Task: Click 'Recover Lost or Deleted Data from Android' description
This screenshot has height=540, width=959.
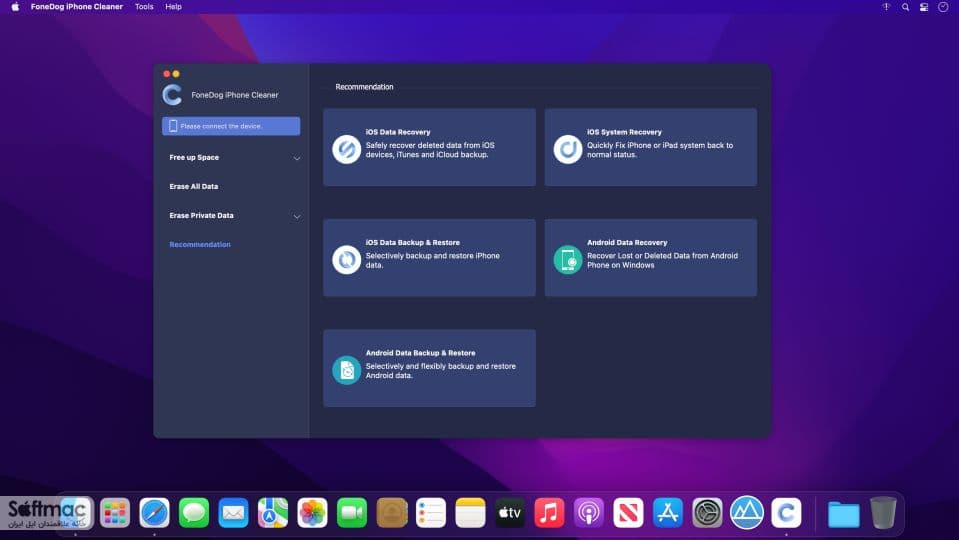Action: (662, 261)
